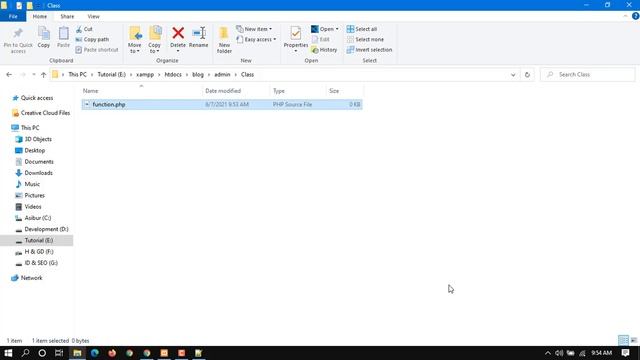Go back to previous folder
Screen dimensions: 640x360
coord(9,75)
